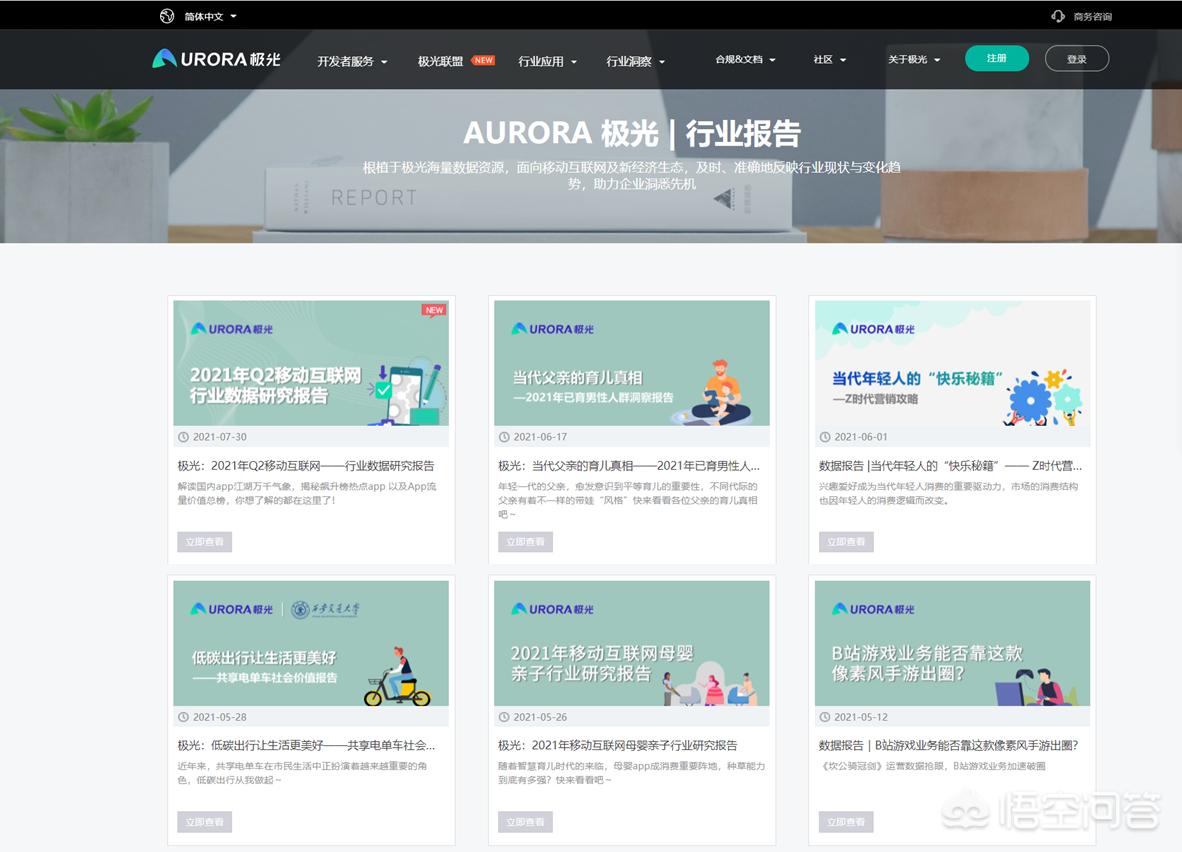The image size is (1182, 852).
Task: Click the clock icon beside 2021-05-28
Action: tap(183, 717)
